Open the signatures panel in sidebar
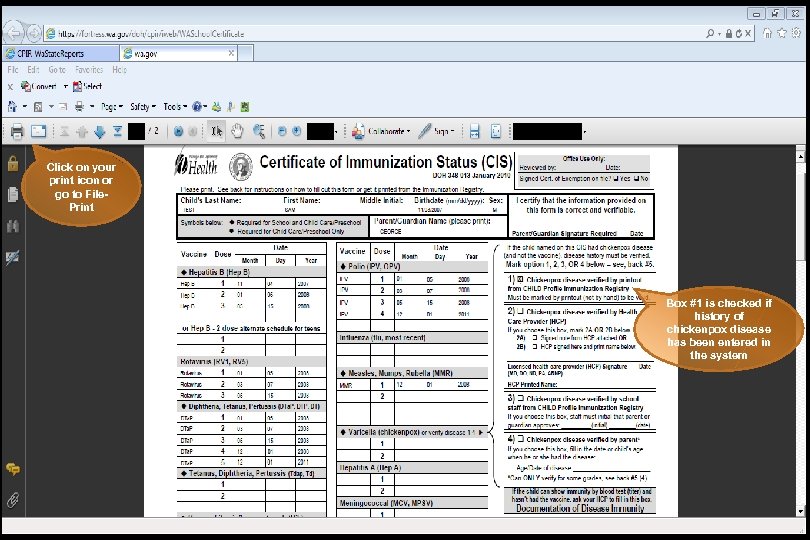 13,257
